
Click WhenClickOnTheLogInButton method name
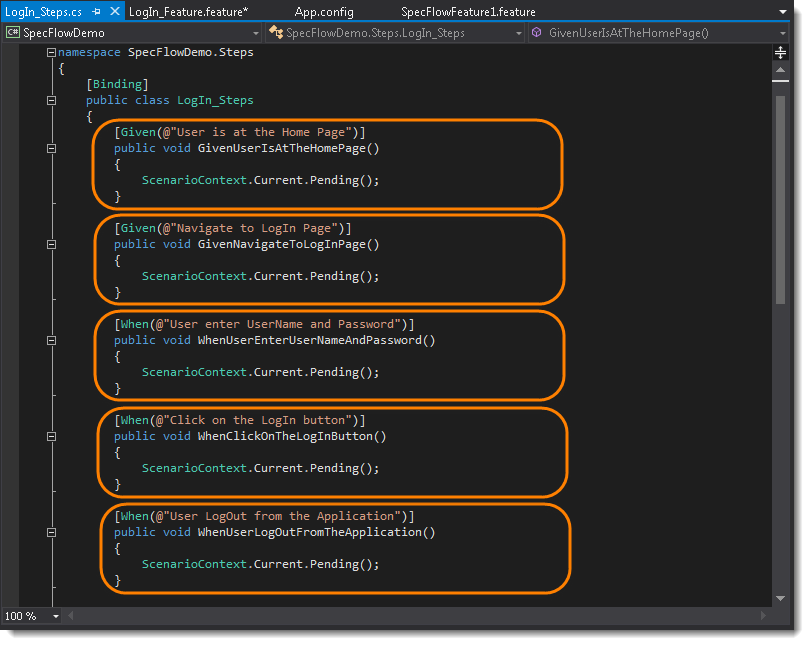(285, 436)
